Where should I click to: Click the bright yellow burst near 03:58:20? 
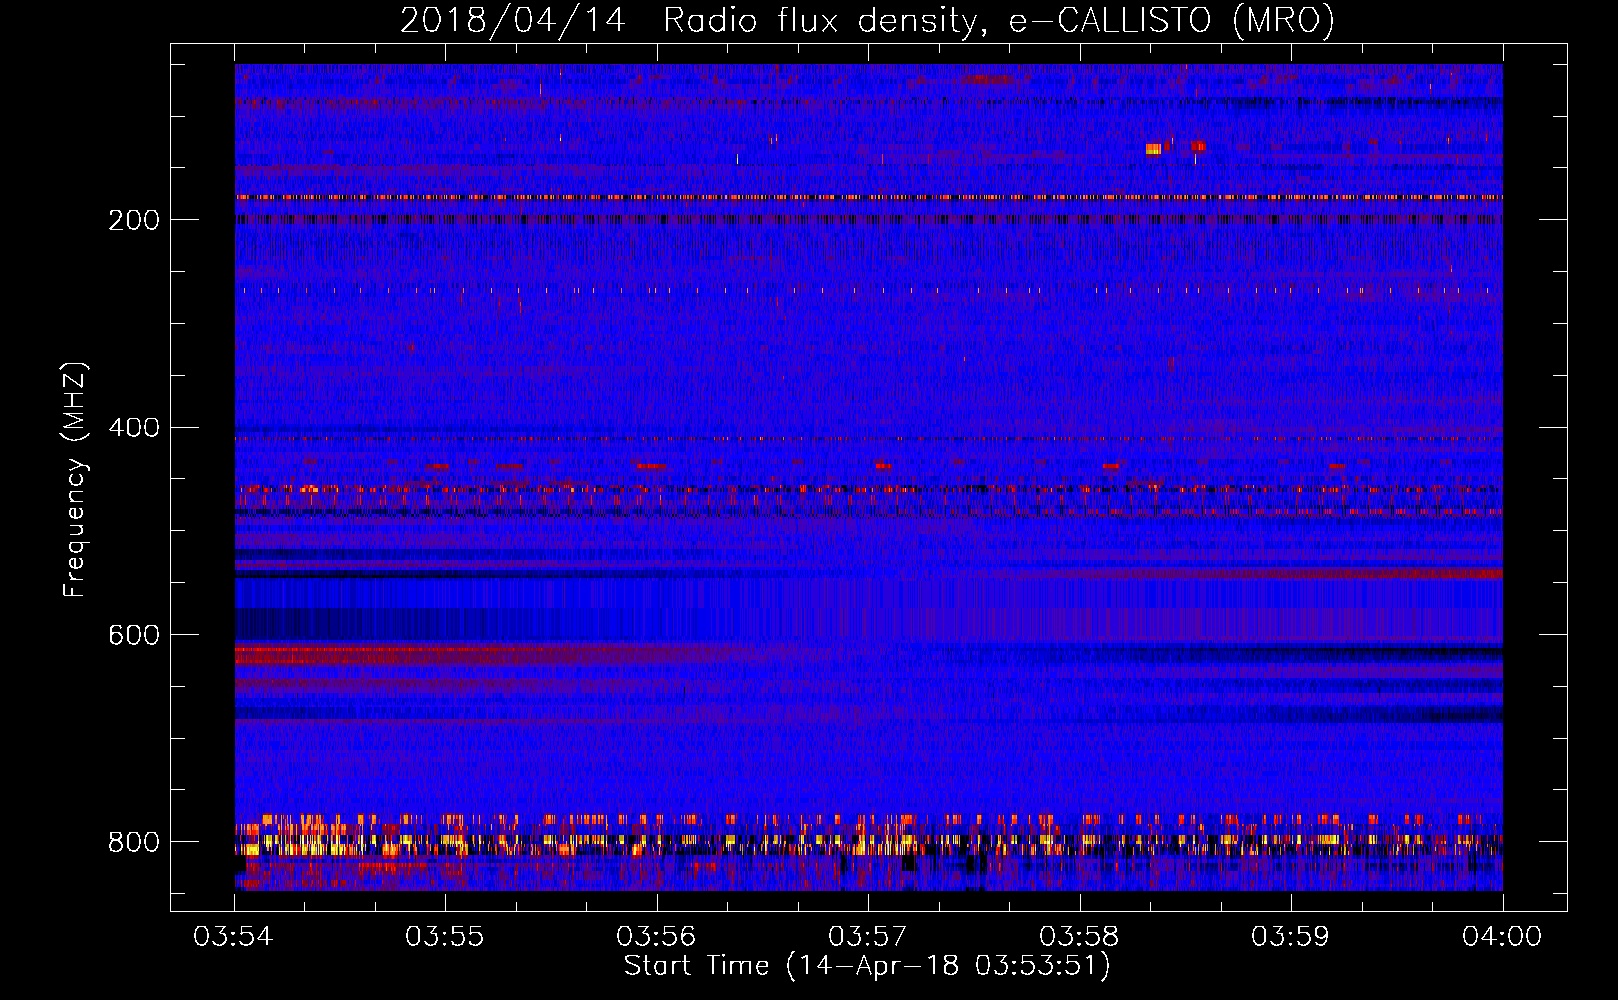1153,149
